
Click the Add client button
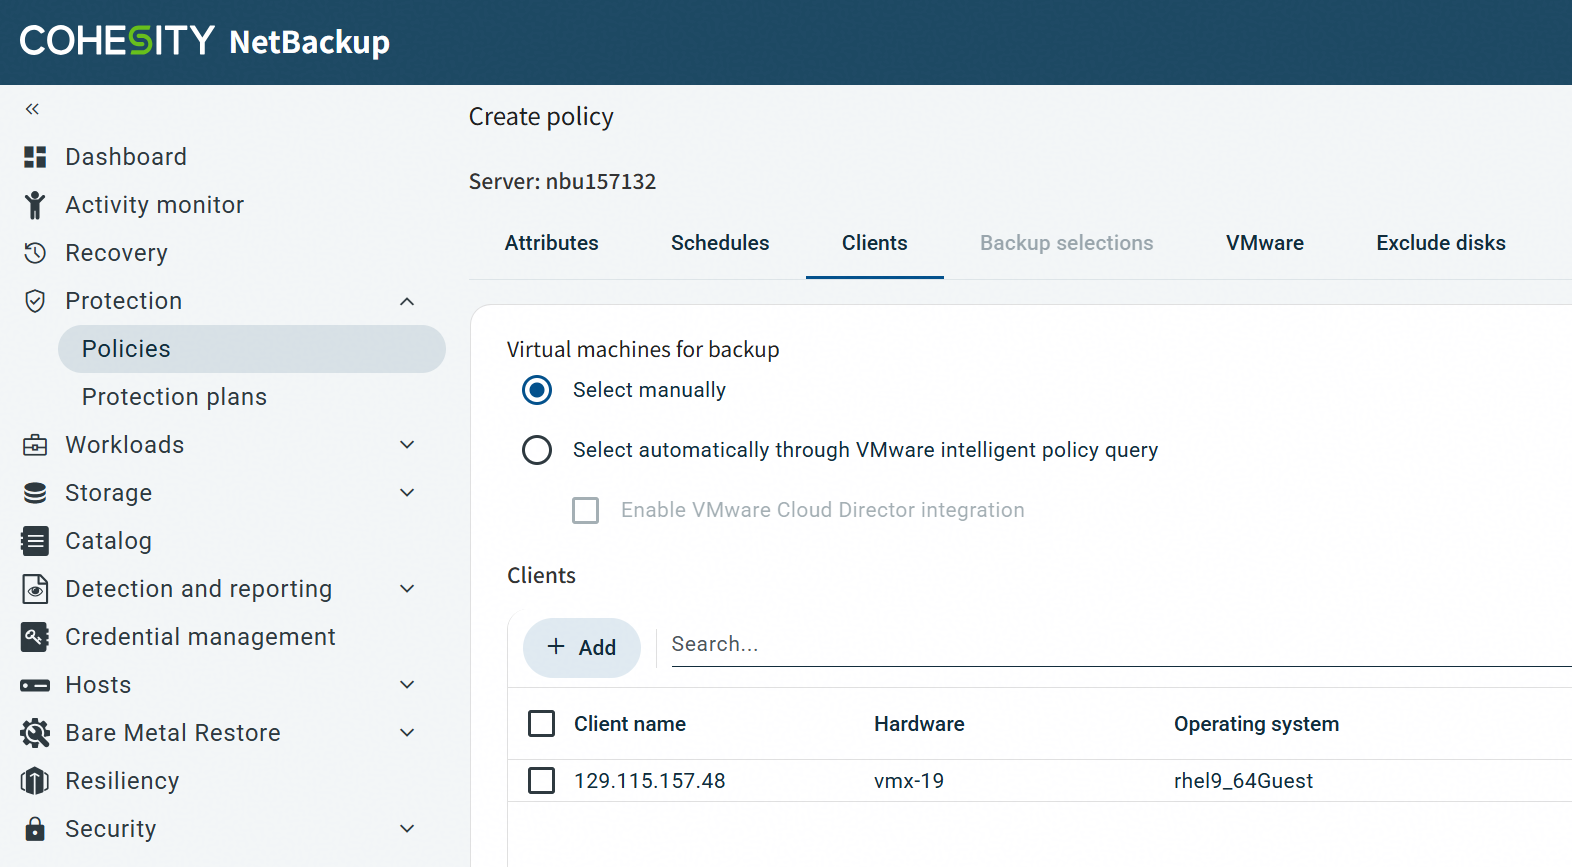[582, 648]
